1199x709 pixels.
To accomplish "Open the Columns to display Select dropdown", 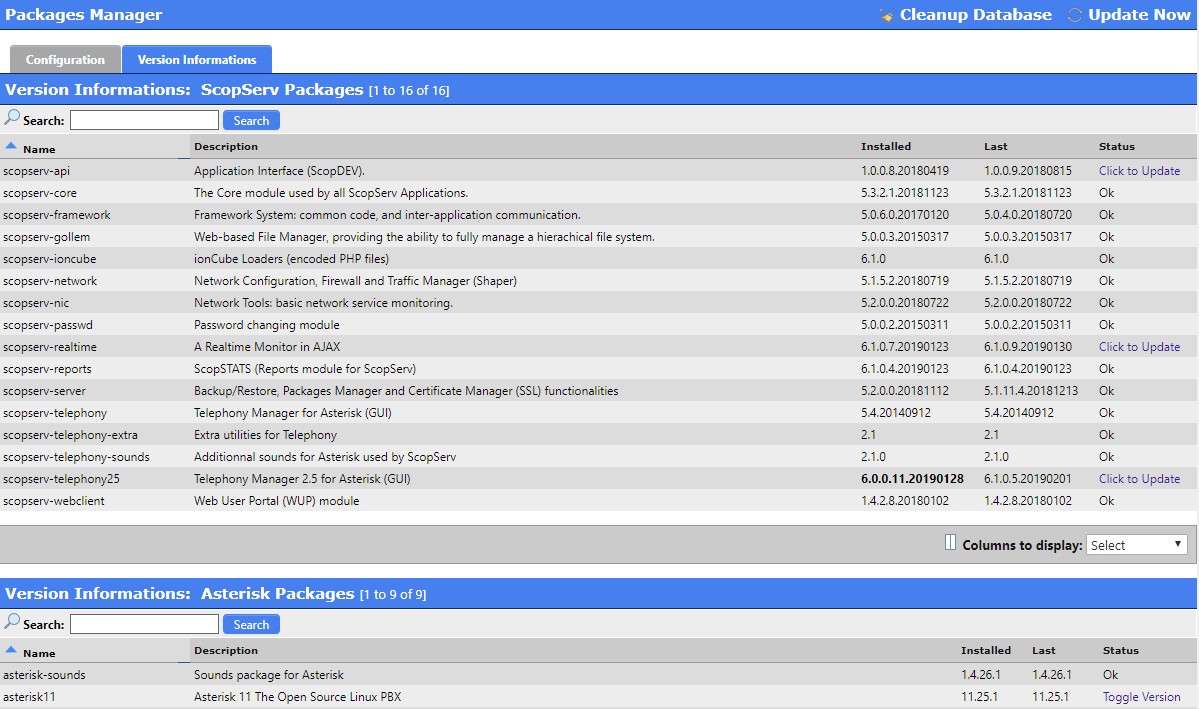I will 1136,545.
